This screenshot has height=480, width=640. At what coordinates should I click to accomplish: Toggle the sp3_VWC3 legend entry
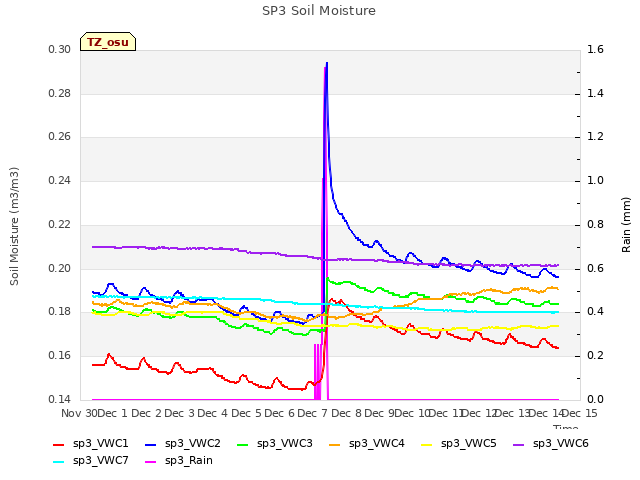coord(275,443)
